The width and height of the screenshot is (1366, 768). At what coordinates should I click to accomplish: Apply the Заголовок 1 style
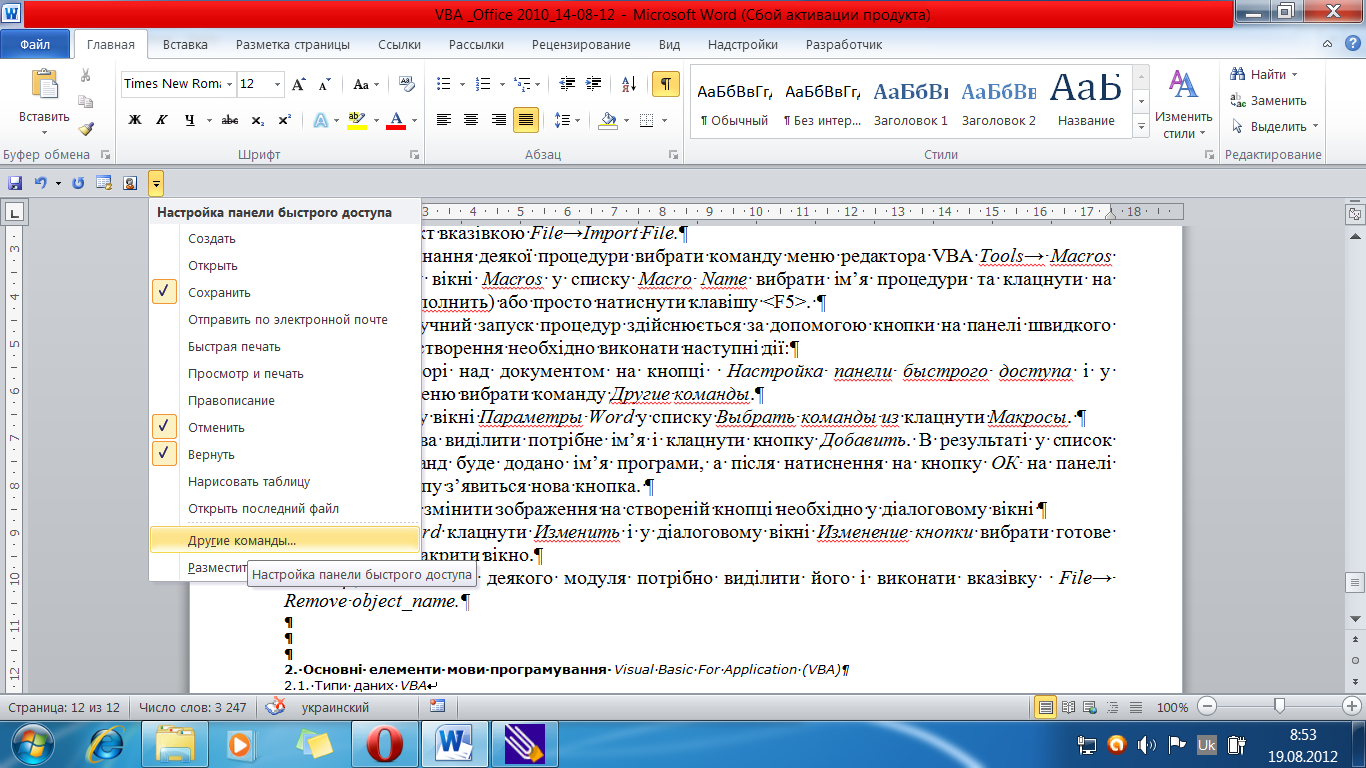(x=911, y=102)
